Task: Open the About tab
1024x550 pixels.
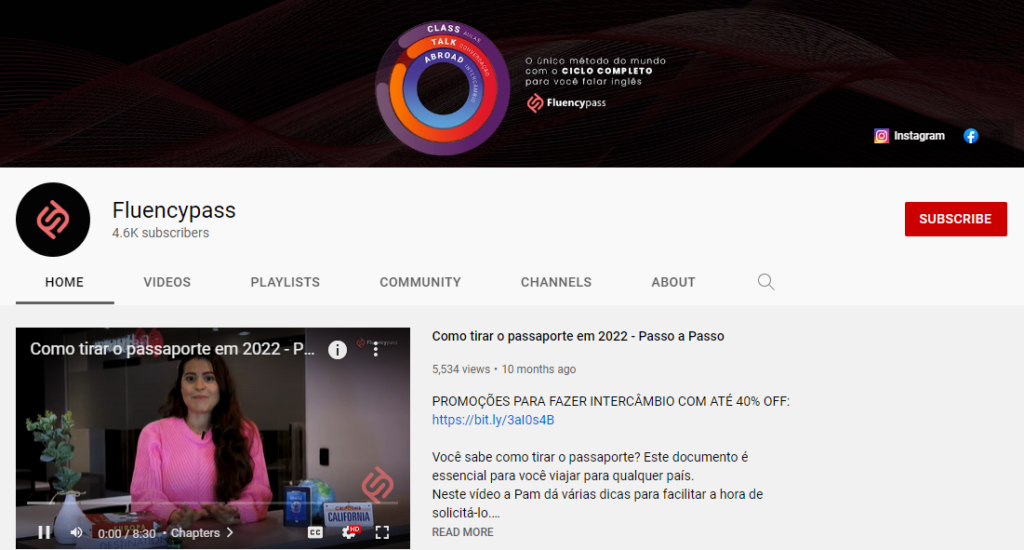Action: (673, 282)
